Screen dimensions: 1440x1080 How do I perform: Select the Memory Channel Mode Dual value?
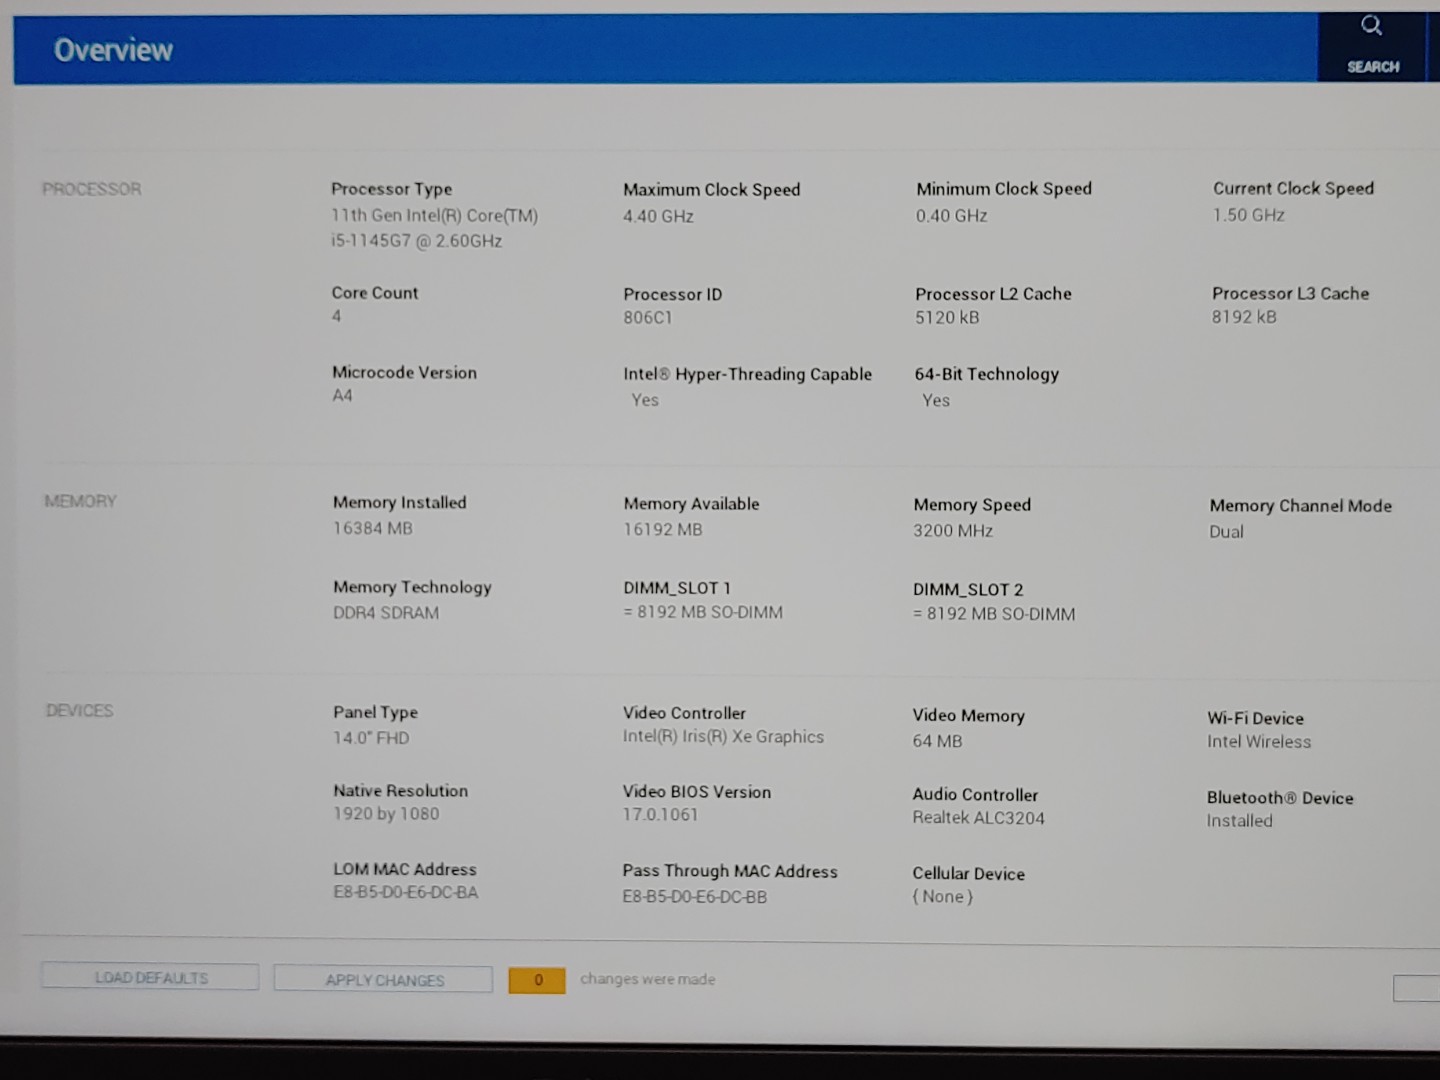click(x=1226, y=532)
